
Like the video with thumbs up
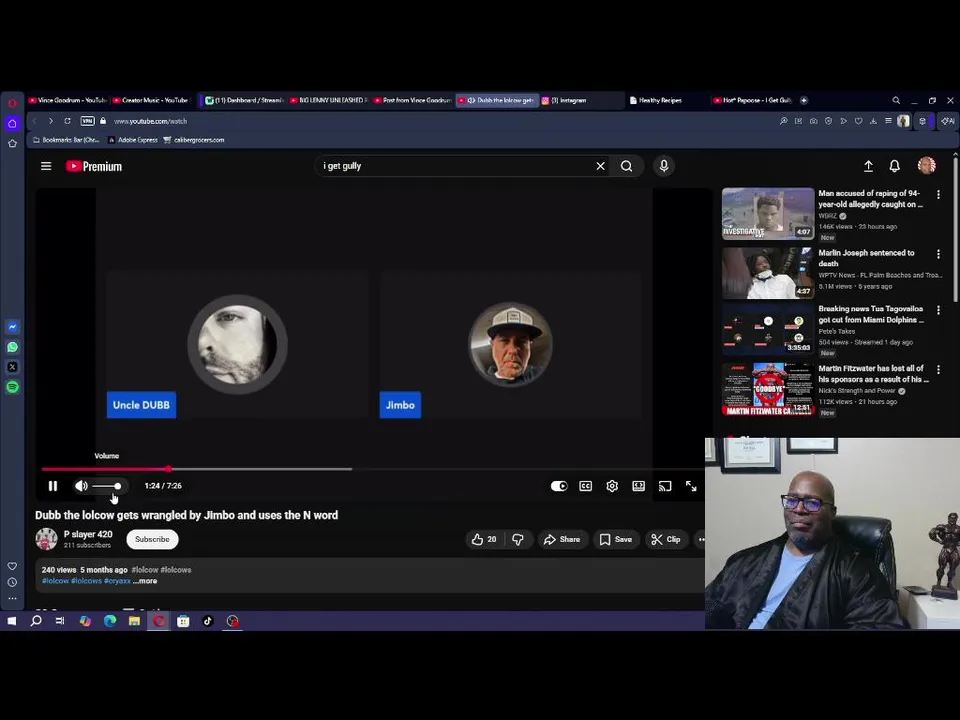[x=484, y=539]
